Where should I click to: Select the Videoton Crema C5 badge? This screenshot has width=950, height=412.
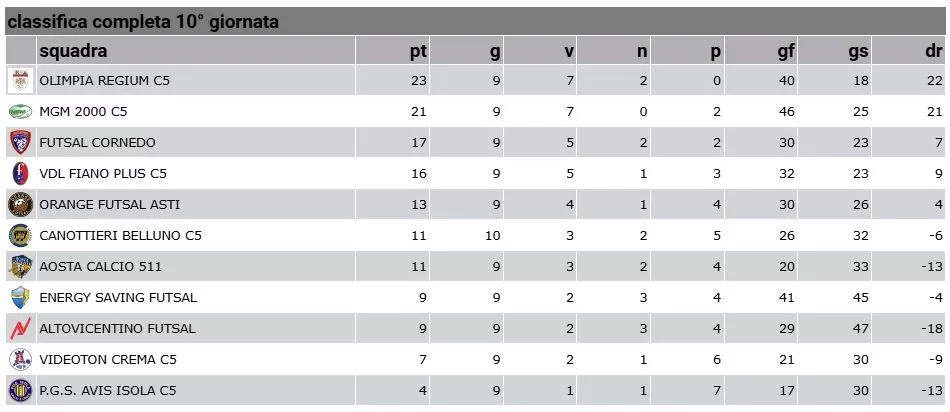point(21,360)
